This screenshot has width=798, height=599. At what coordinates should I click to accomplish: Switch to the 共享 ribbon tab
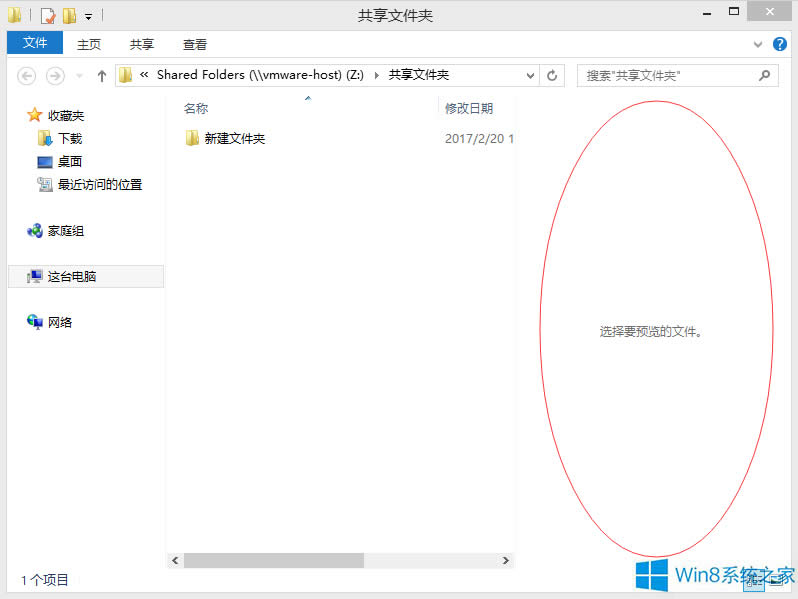click(x=142, y=44)
